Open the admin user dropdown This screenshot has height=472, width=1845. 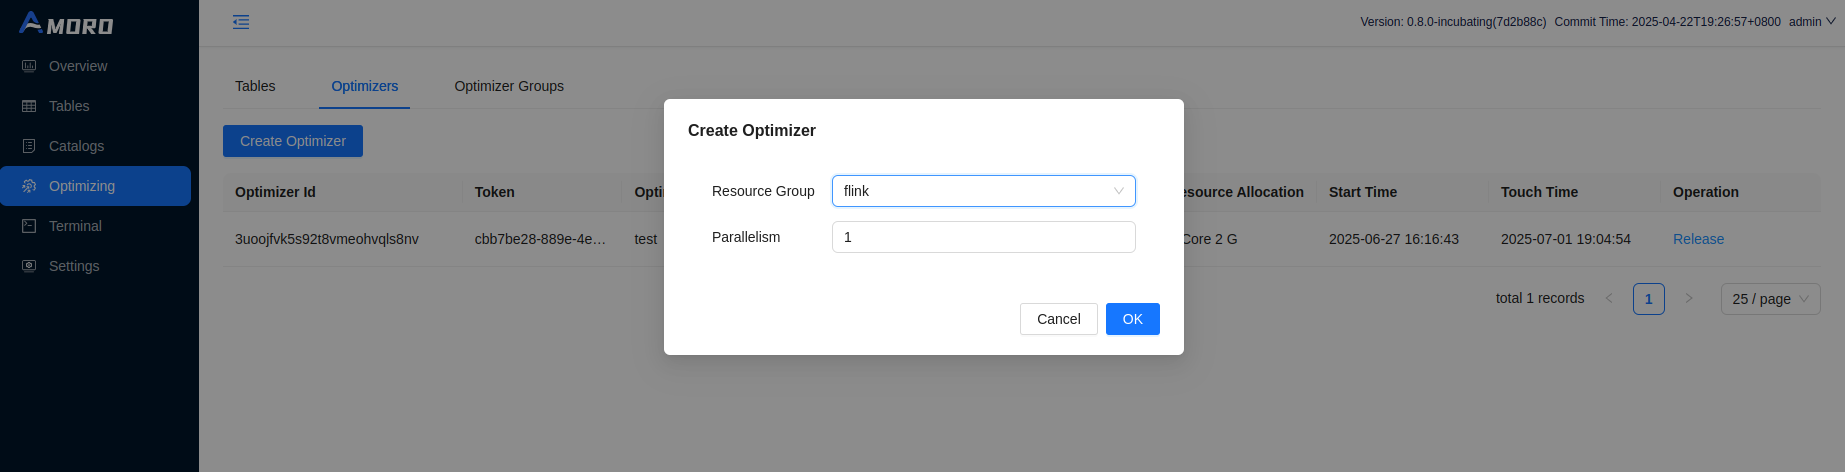point(1811,22)
